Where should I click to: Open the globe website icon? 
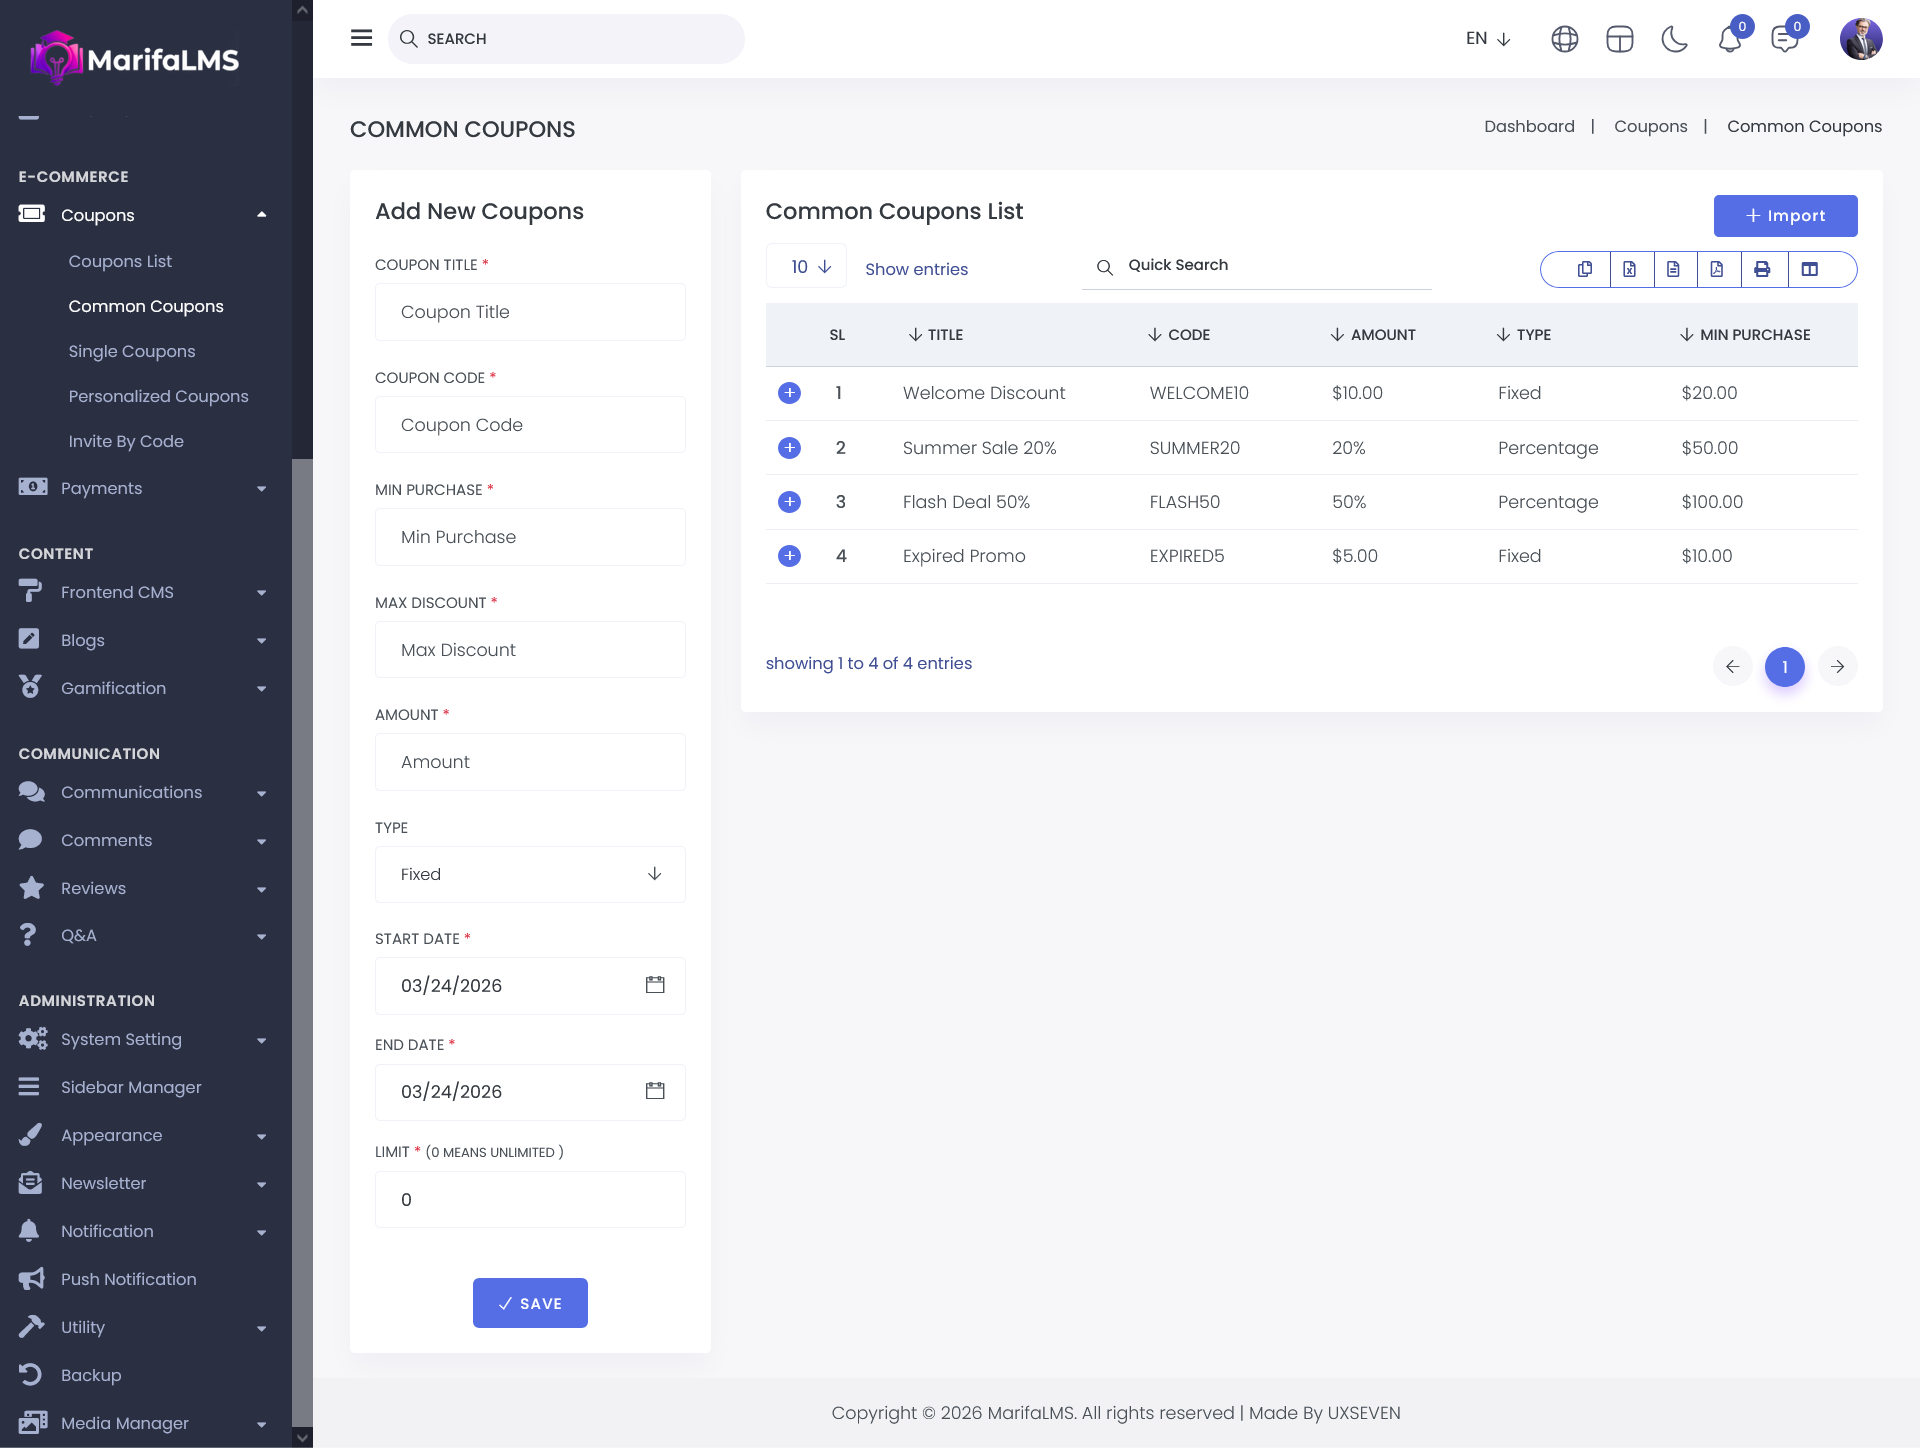1564,39
